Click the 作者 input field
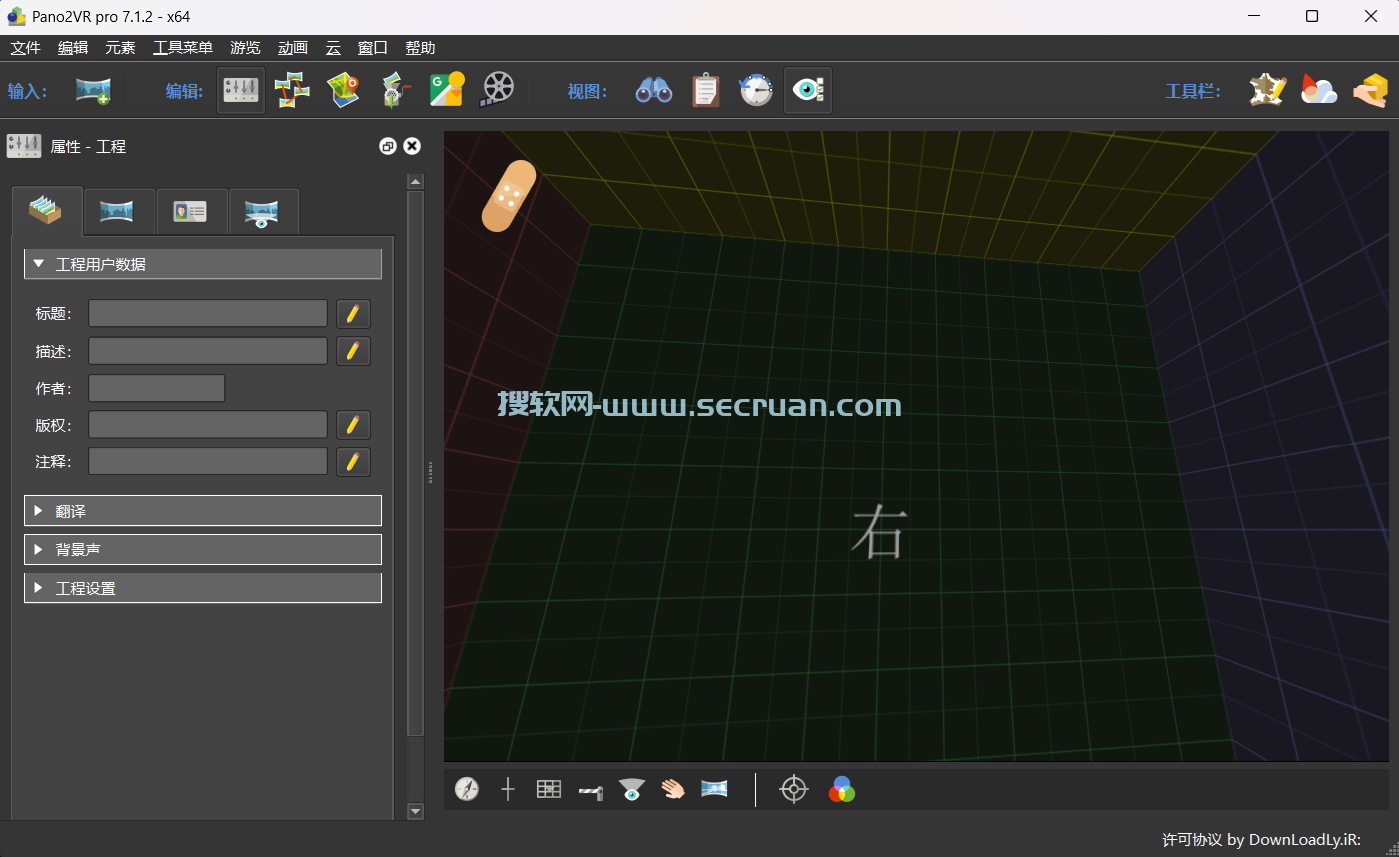Image resolution: width=1399 pixels, height=857 pixels. (157, 388)
